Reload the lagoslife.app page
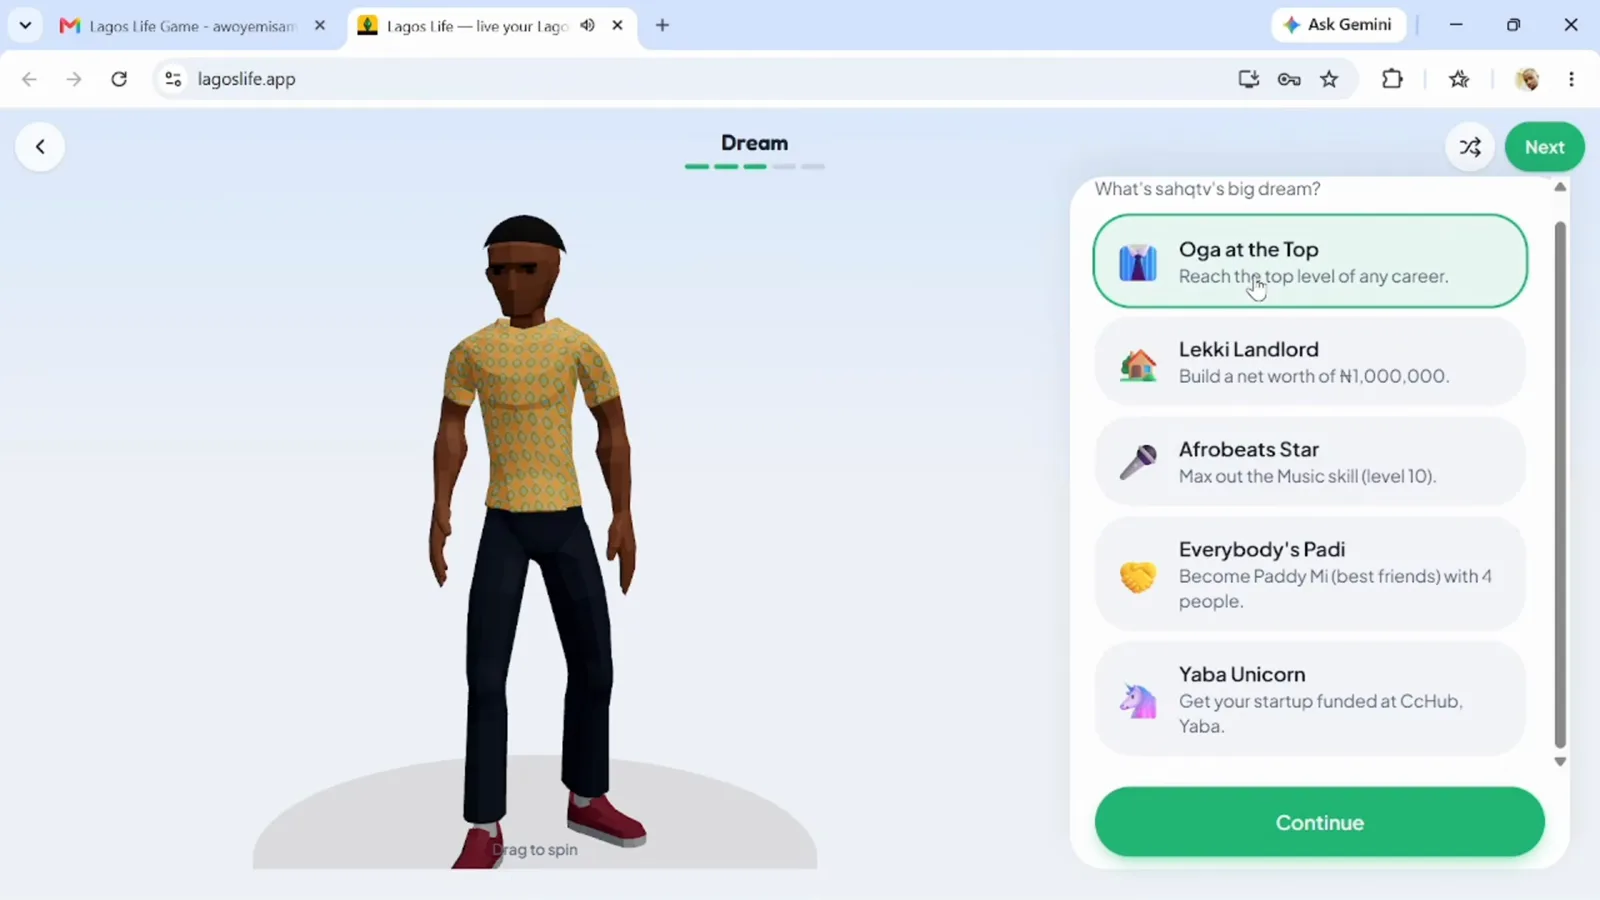The image size is (1600, 900). (x=119, y=79)
